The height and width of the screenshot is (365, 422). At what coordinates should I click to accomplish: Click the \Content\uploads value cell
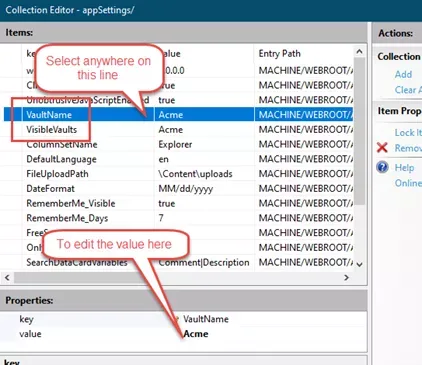pyautogui.click(x=195, y=174)
